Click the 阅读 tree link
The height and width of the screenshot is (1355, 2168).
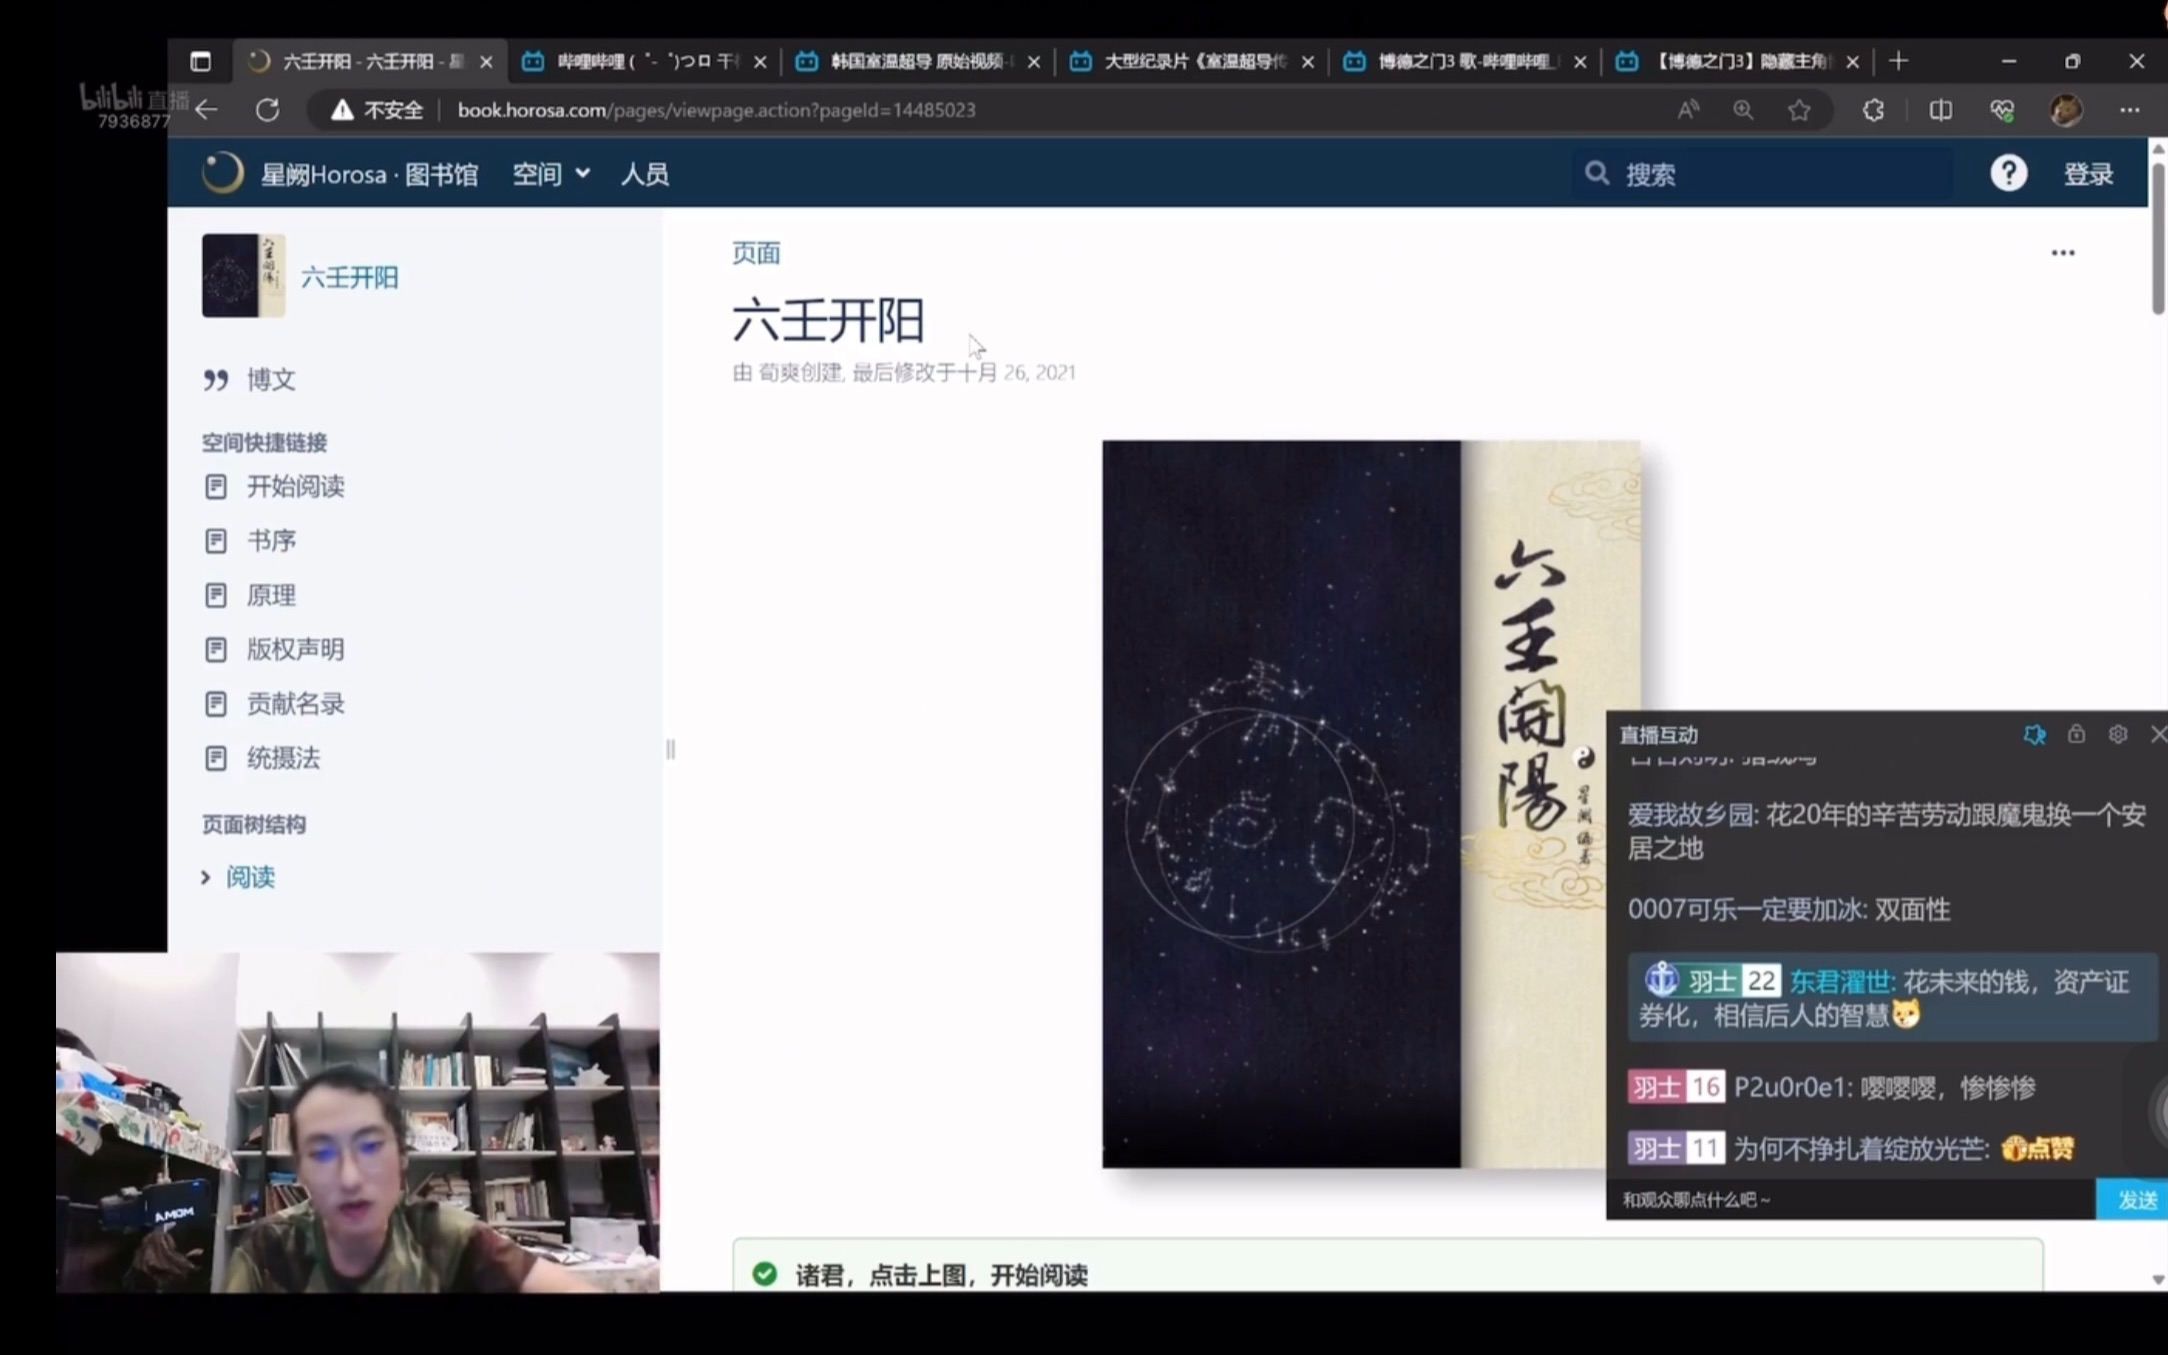pyautogui.click(x=250, y=877)
